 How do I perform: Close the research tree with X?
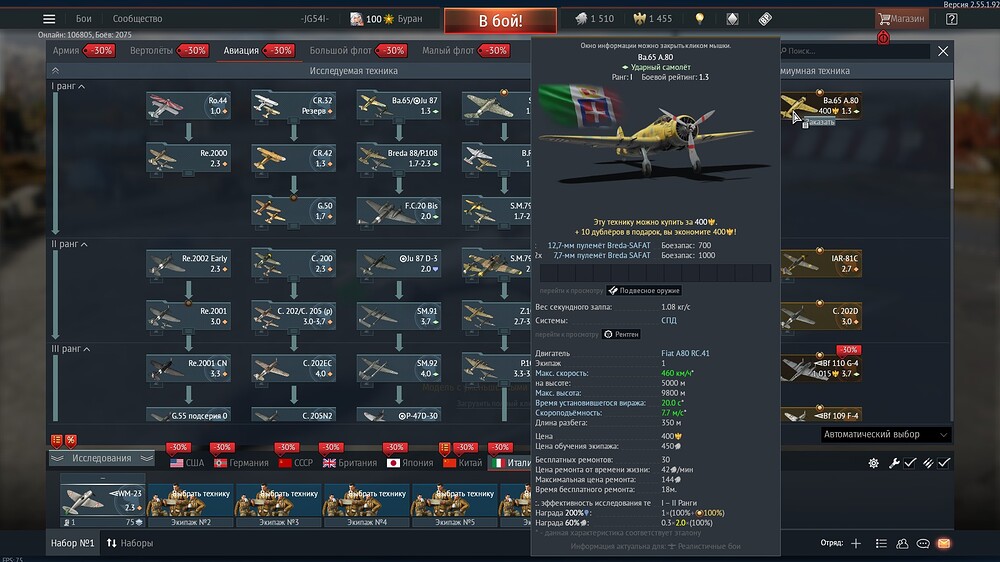point(943,51)
